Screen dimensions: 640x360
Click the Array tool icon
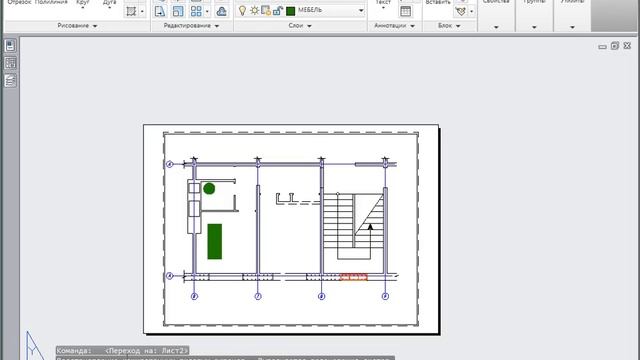[196, 11]
